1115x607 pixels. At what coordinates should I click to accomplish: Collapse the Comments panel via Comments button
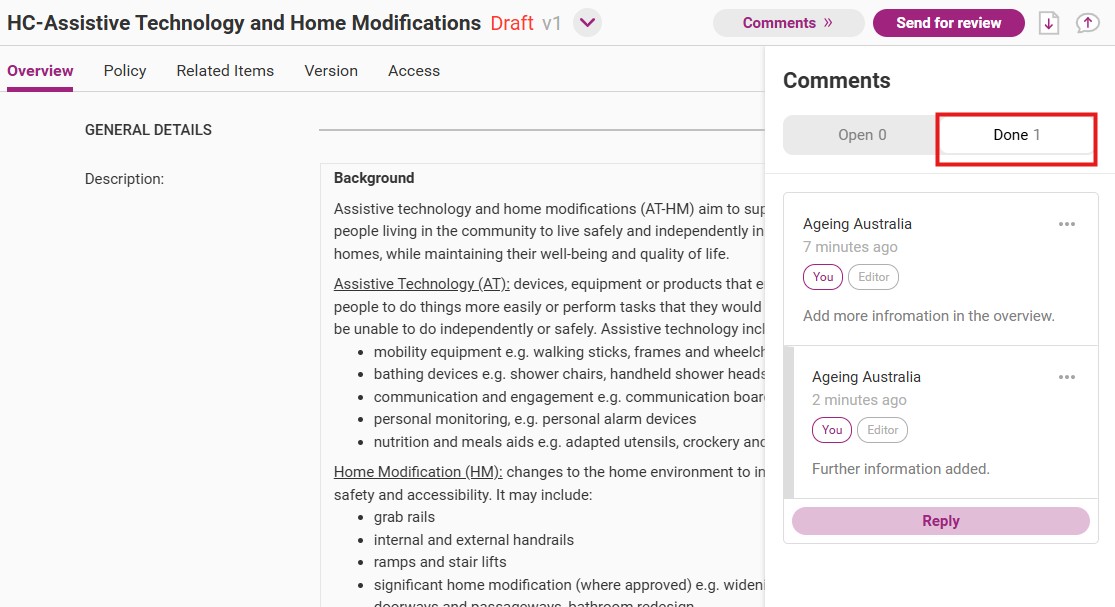click(788, 23)
